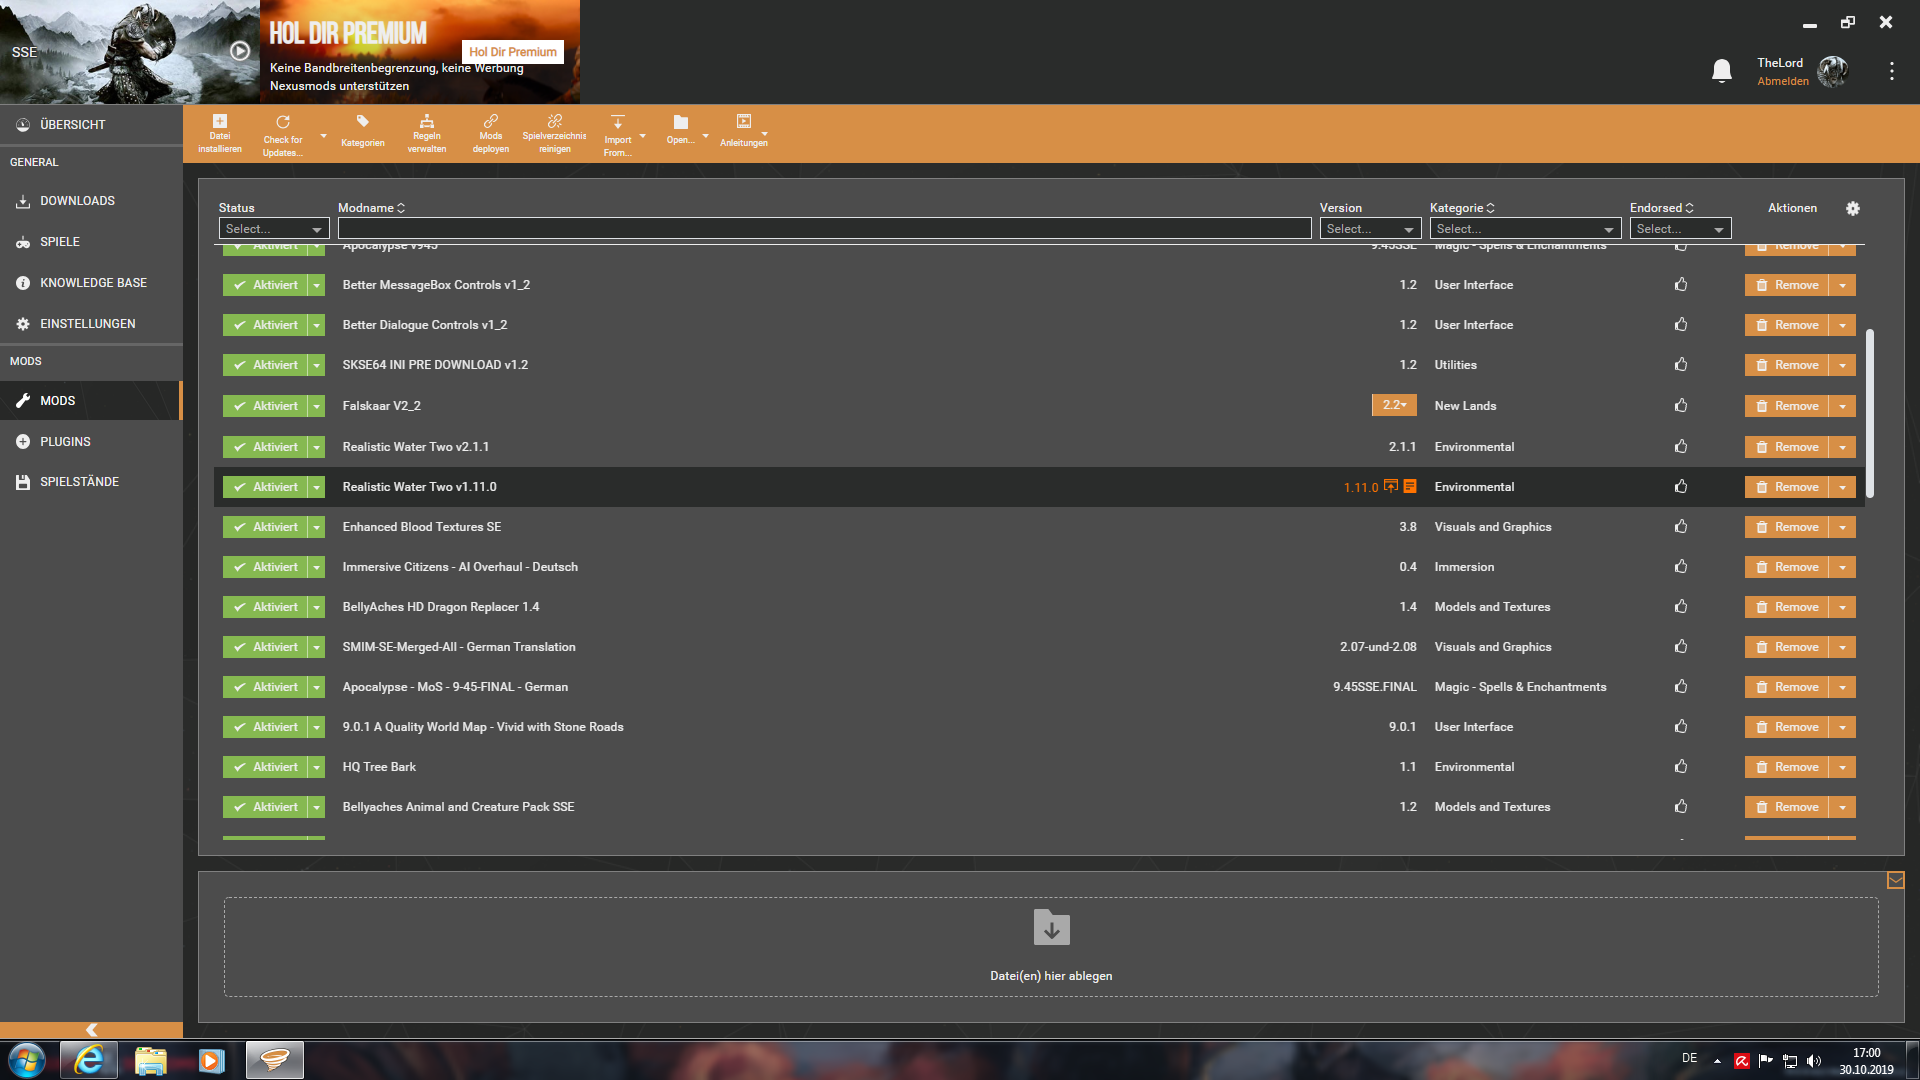This screenshot has width=1920, height=1080.
Task: Remove the Immersive Citizens mod
Action: [1787, 567]
